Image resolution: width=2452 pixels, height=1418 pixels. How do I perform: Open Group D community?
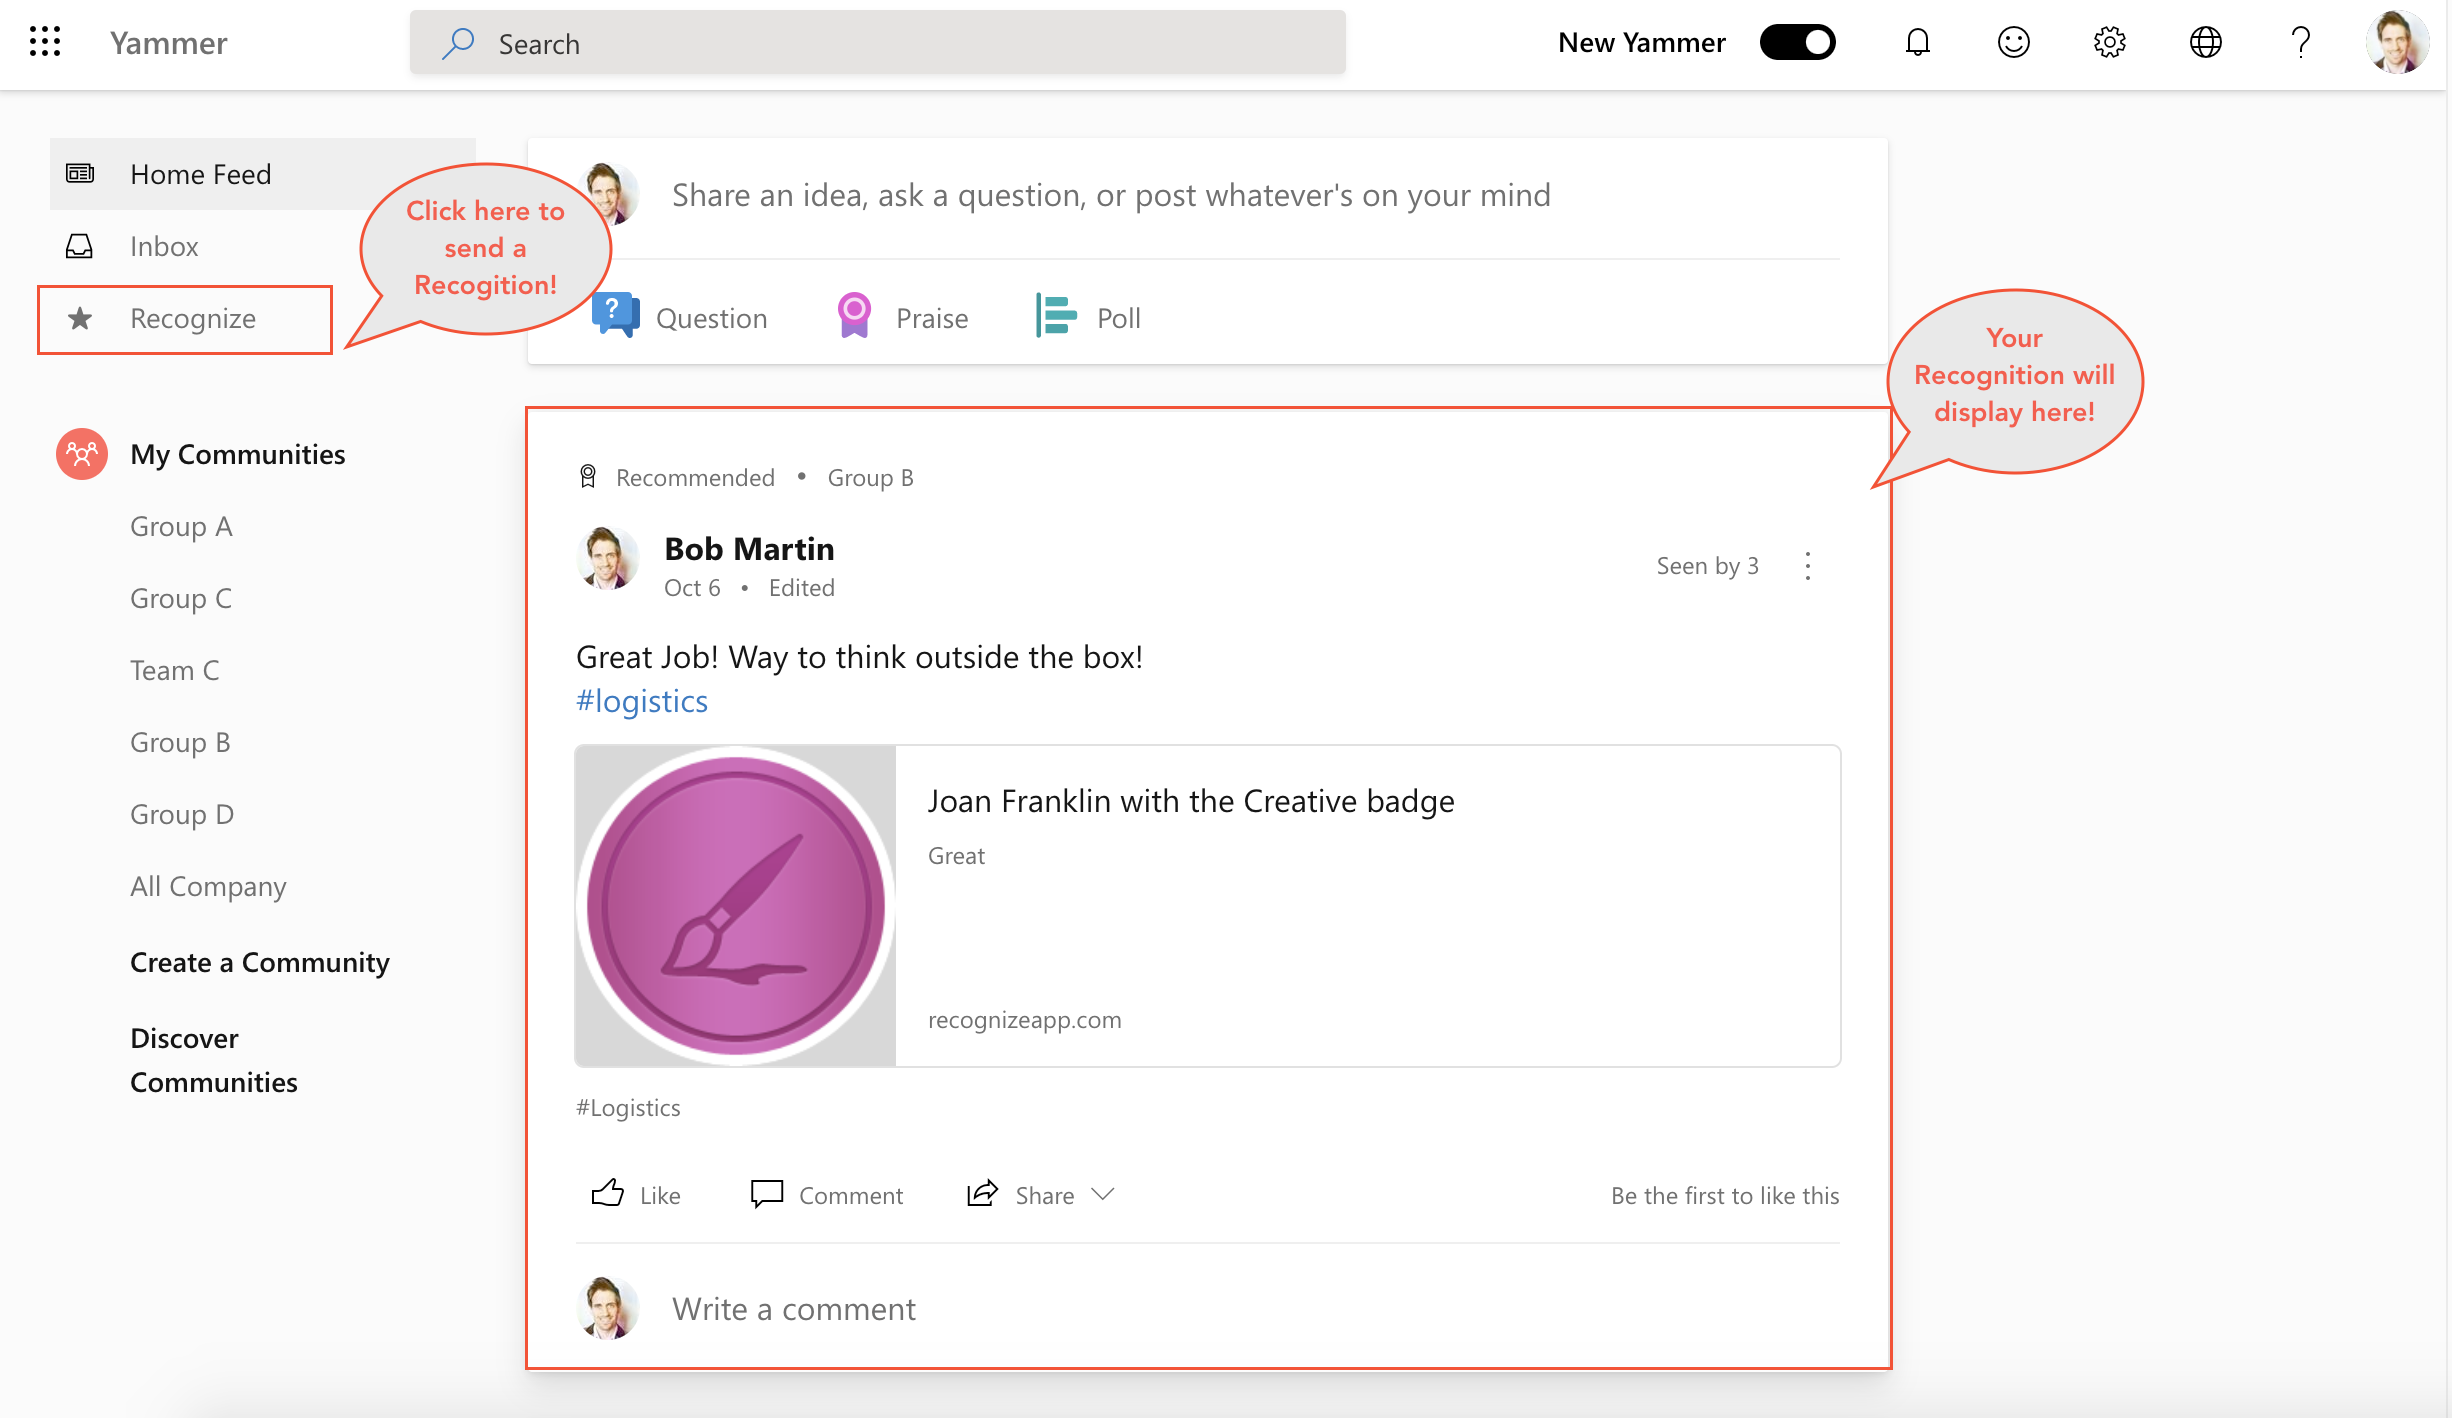coord(182,814)
